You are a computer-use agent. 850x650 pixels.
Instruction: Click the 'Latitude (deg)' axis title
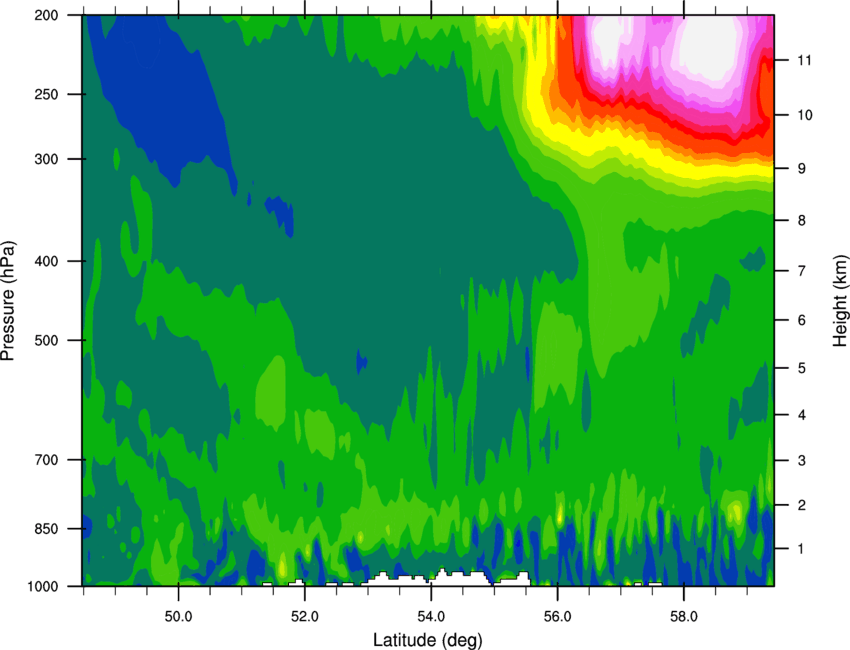coord(427,640)
